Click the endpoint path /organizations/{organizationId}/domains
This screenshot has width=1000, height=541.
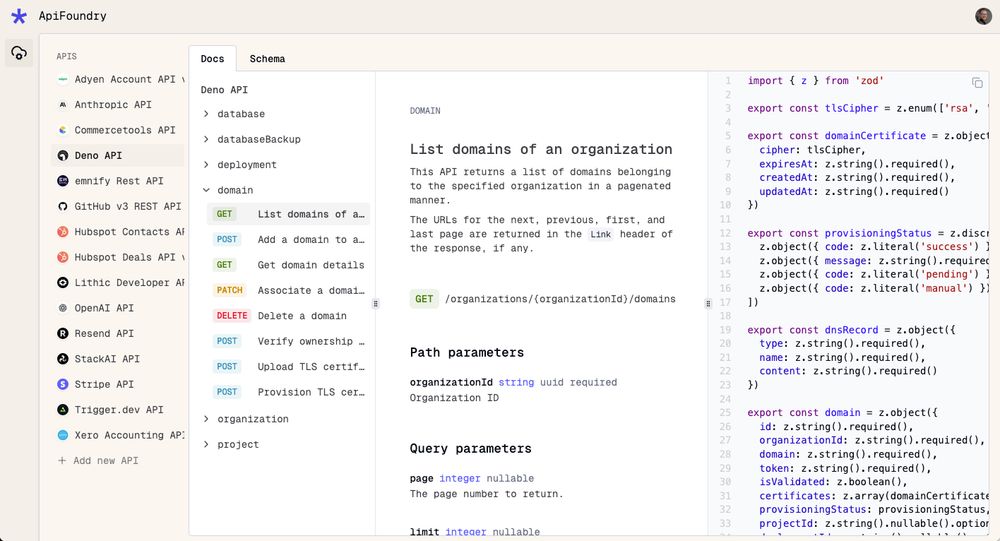561,299
